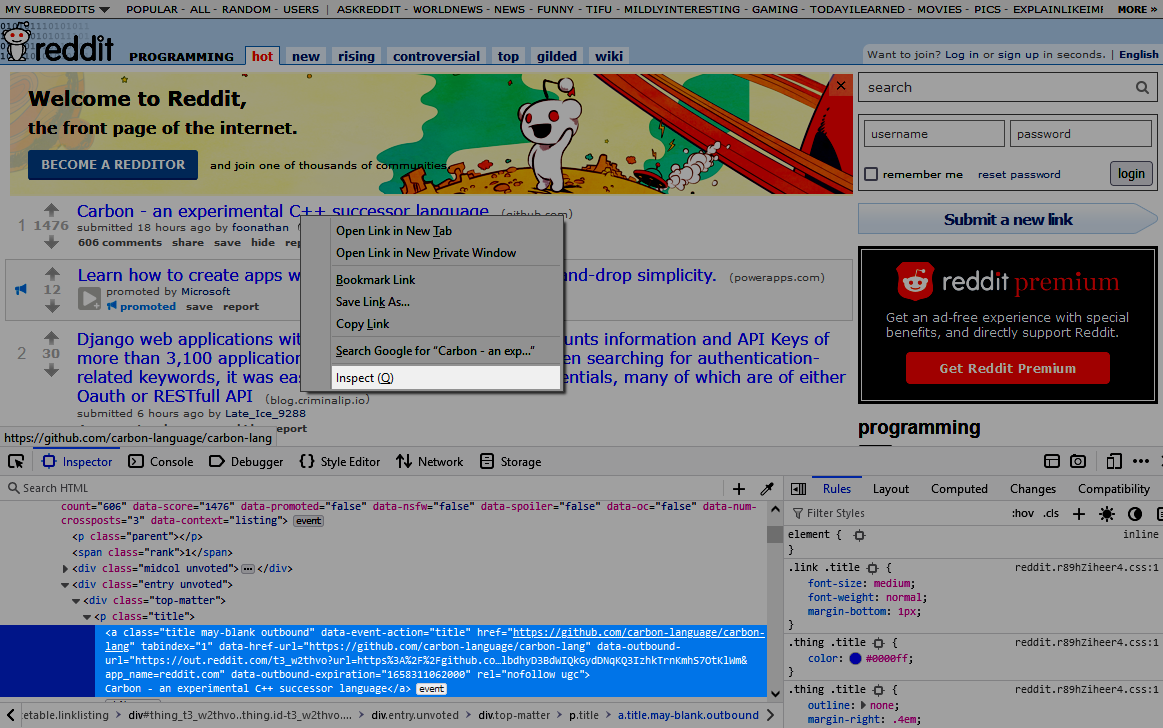Toggle light color scheme simulation sun icon
The height and width of the screenshot is (728, 1163).
[x=1107, y=514]
